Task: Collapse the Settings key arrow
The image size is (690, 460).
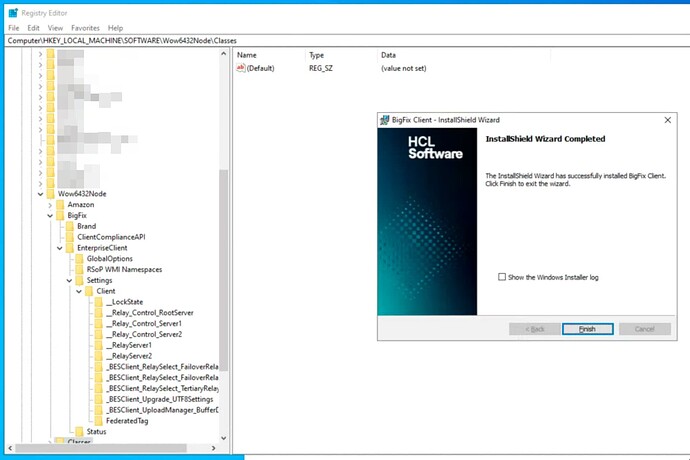Action: (70, 280)
